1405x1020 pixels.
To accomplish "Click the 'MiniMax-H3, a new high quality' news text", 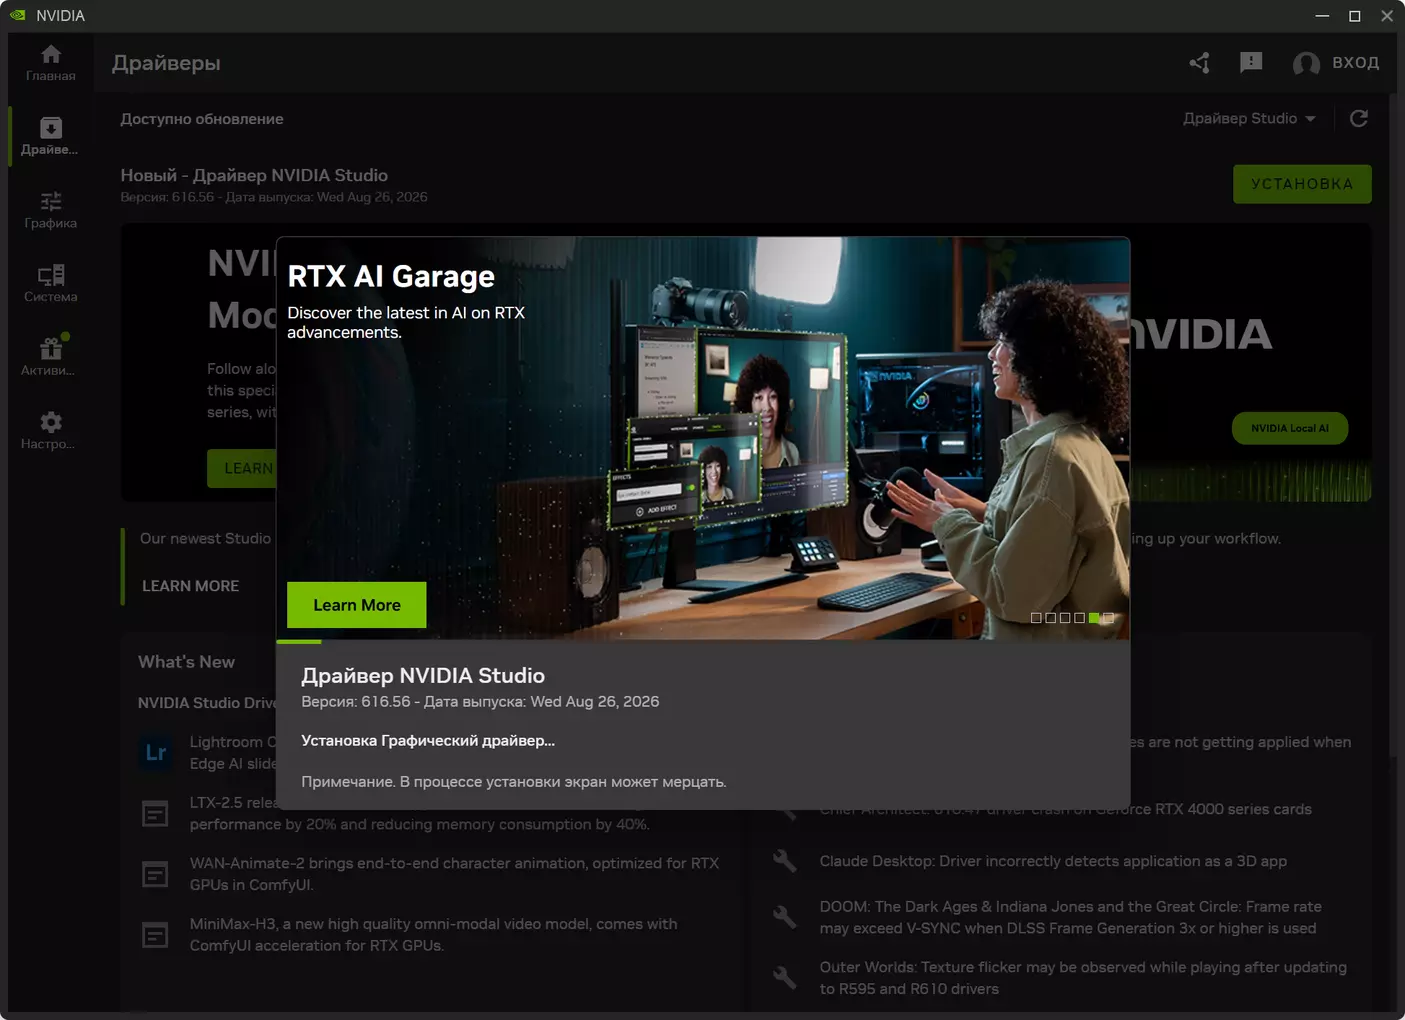I will coord(433,935).
